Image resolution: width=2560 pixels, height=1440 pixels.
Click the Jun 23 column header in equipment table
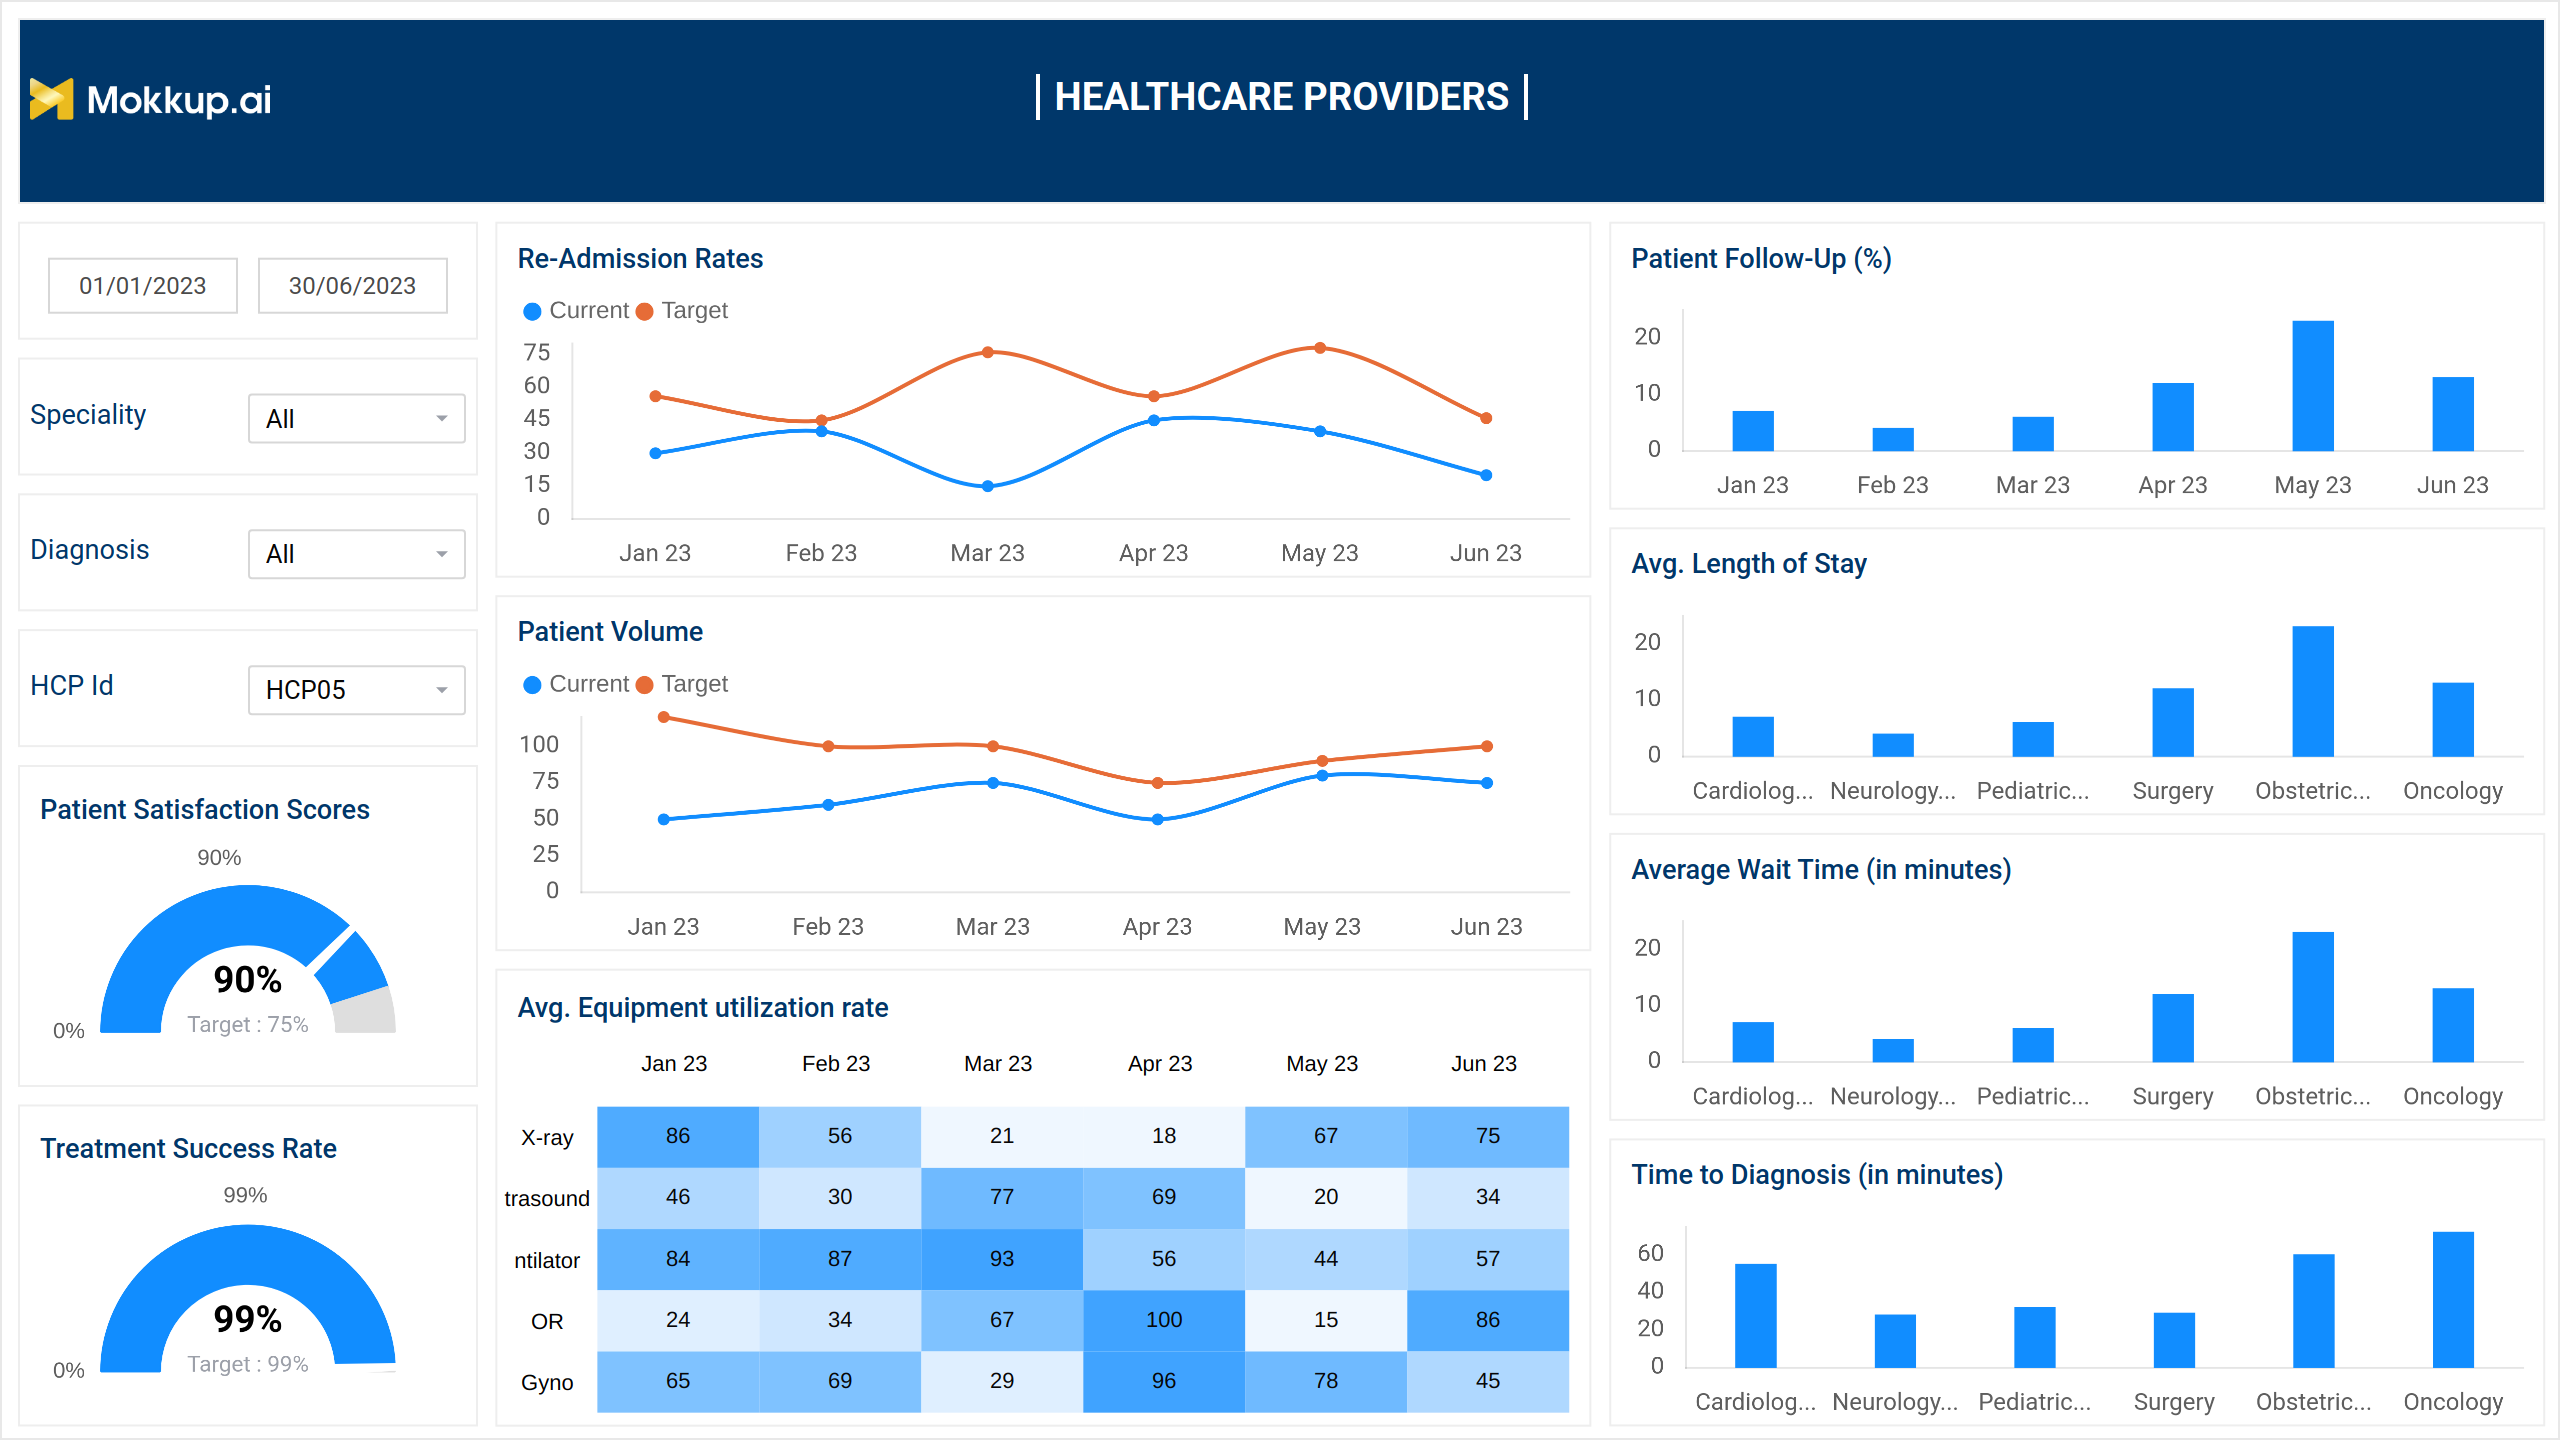coord(1484,1064)
